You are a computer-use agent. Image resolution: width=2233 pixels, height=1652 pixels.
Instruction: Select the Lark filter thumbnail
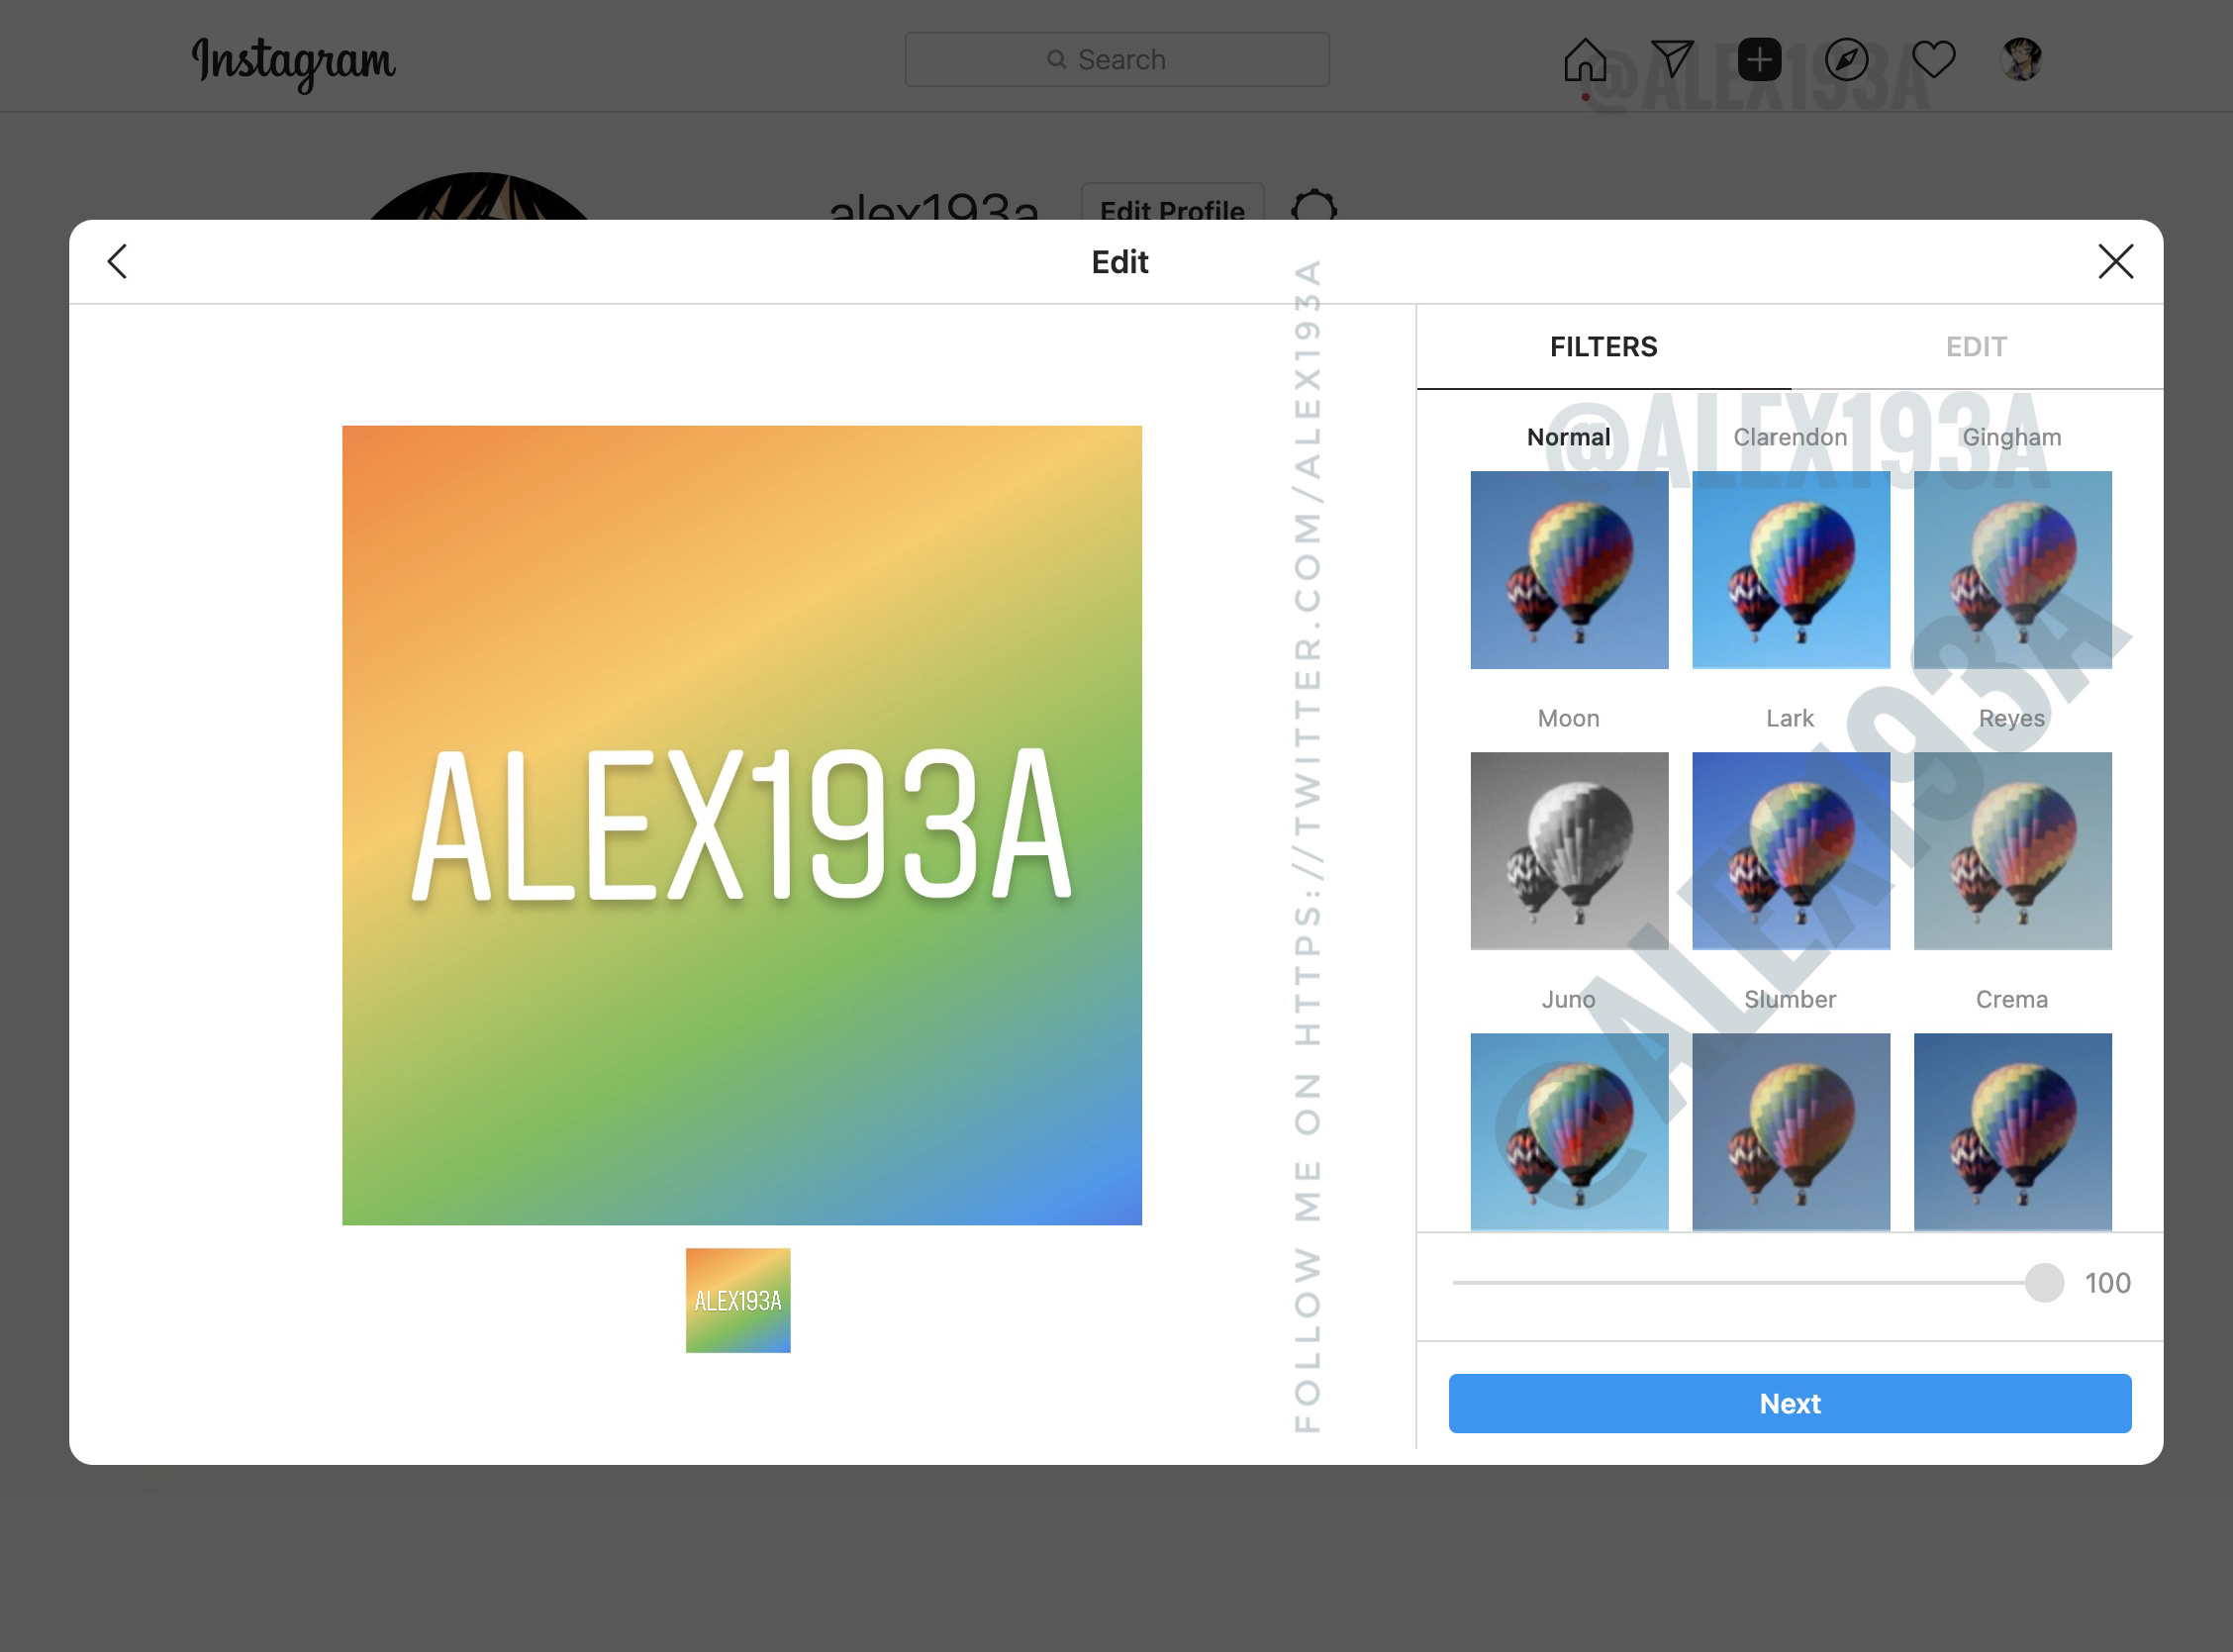(x=1789, y=850)
